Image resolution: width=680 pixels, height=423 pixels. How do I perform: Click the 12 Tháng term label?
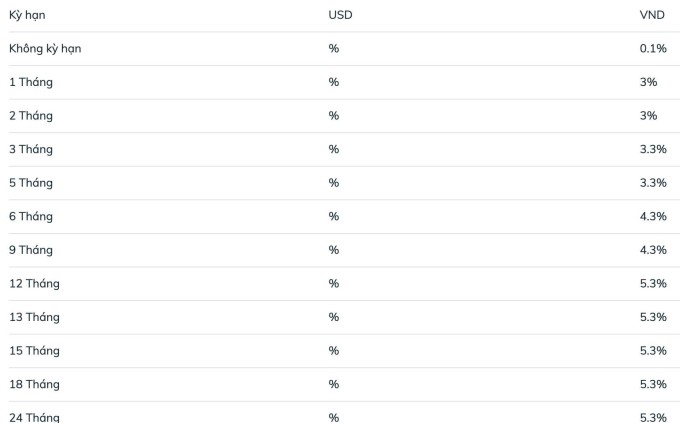click(34, 284)
